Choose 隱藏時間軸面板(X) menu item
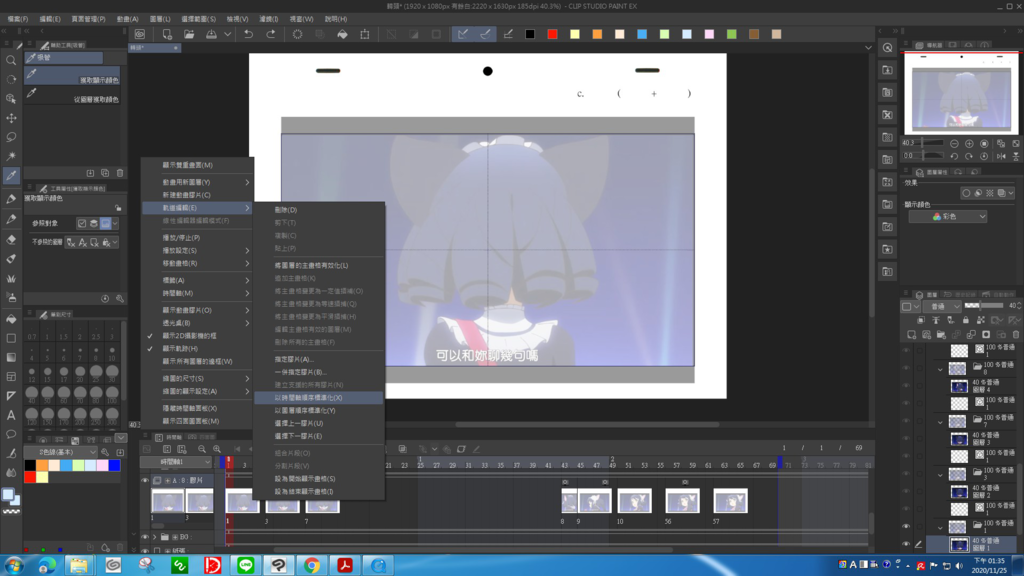1024x576 pixels. (x=197, y=408)
